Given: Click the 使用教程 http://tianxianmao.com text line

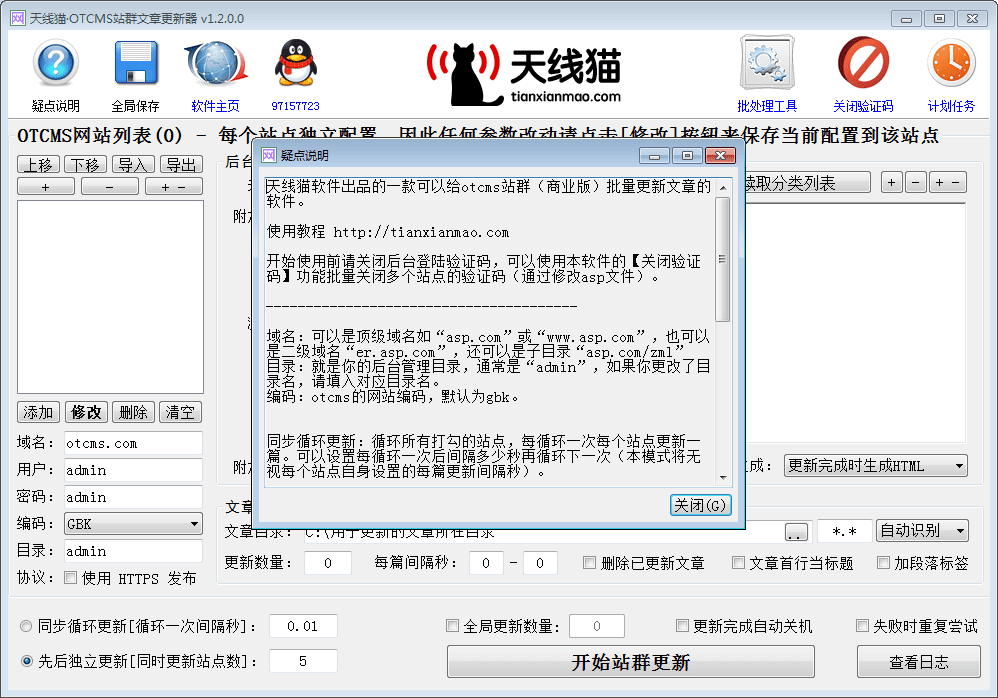Looking at the screenshot, I should pyautogui.click(x=388, y=232).
